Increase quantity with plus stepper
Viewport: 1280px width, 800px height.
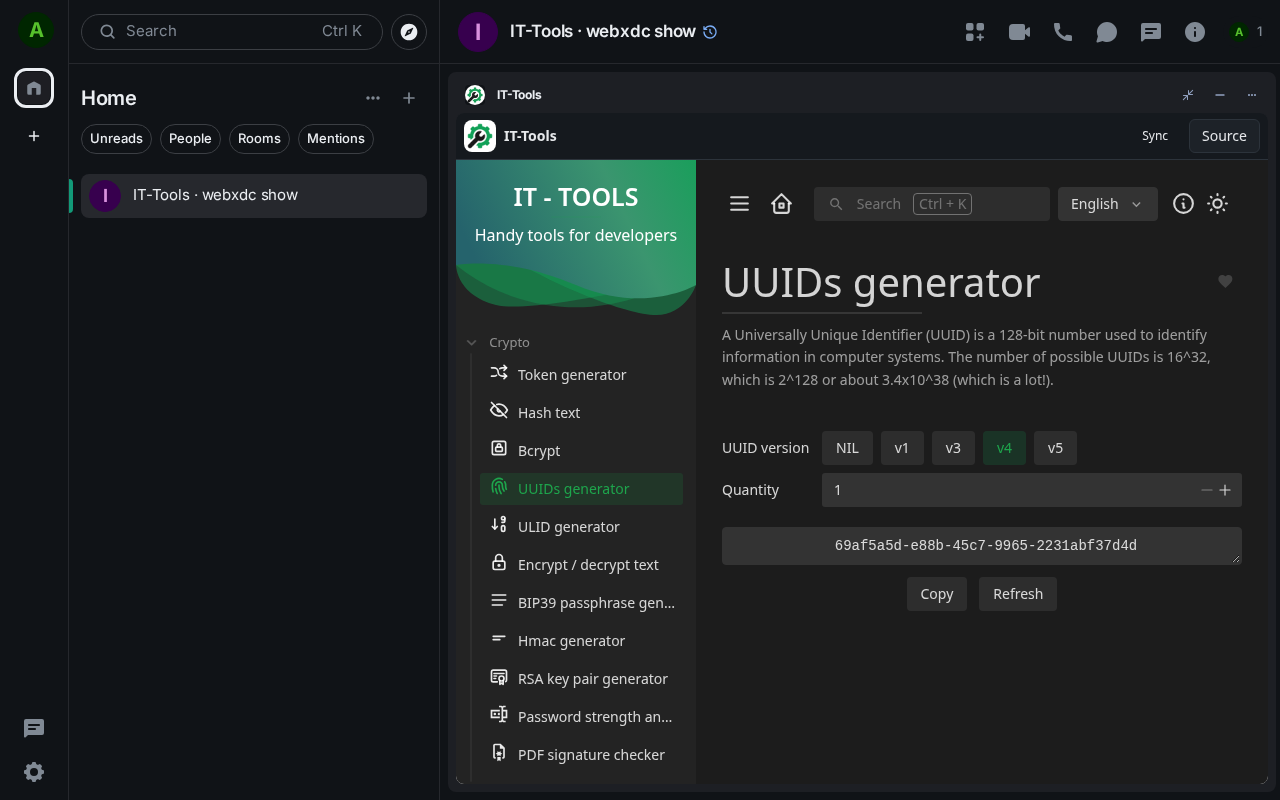coord(1225,490)
